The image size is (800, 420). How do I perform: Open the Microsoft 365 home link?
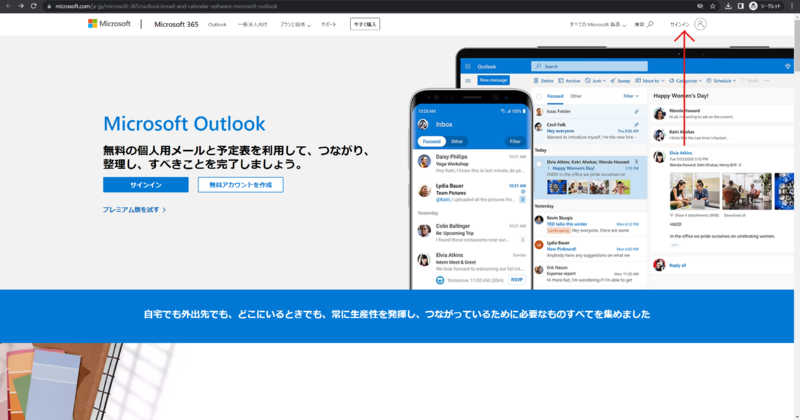176,24
